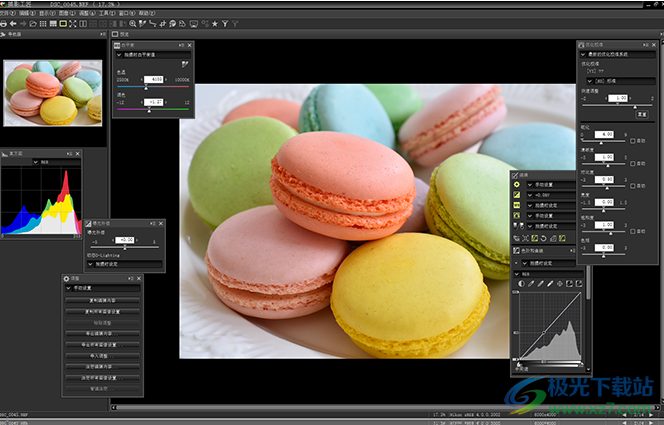Select the black point eyedropper in curves
This screenshot has width=664, height=425.
click(531, 284)
